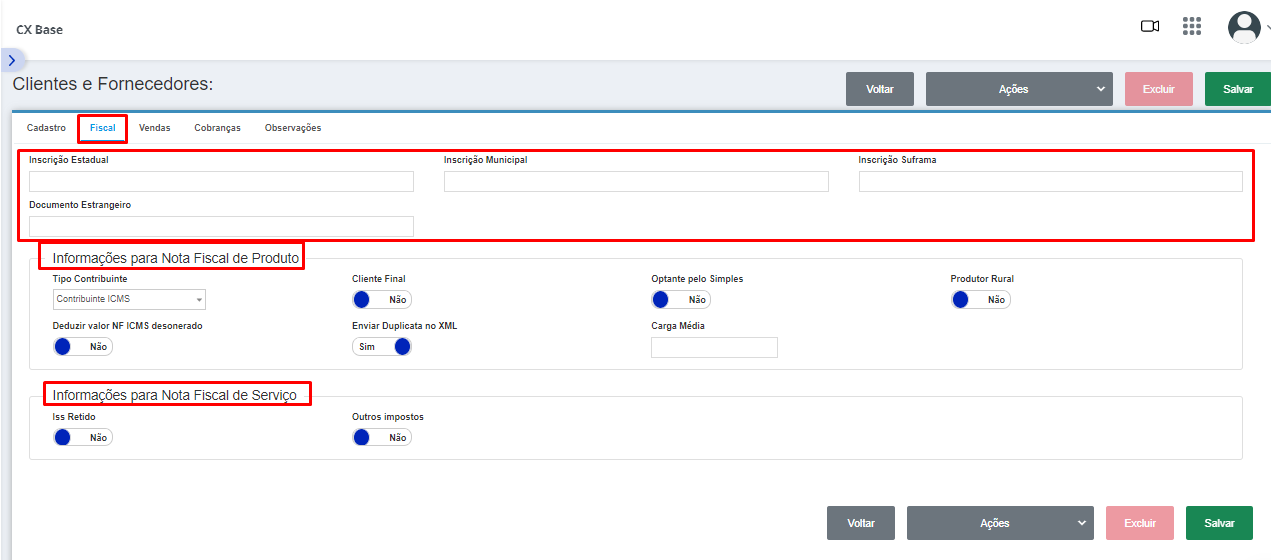Toggle Outros impostos switch
This screenshot has height=560, width=1271.
381,438
